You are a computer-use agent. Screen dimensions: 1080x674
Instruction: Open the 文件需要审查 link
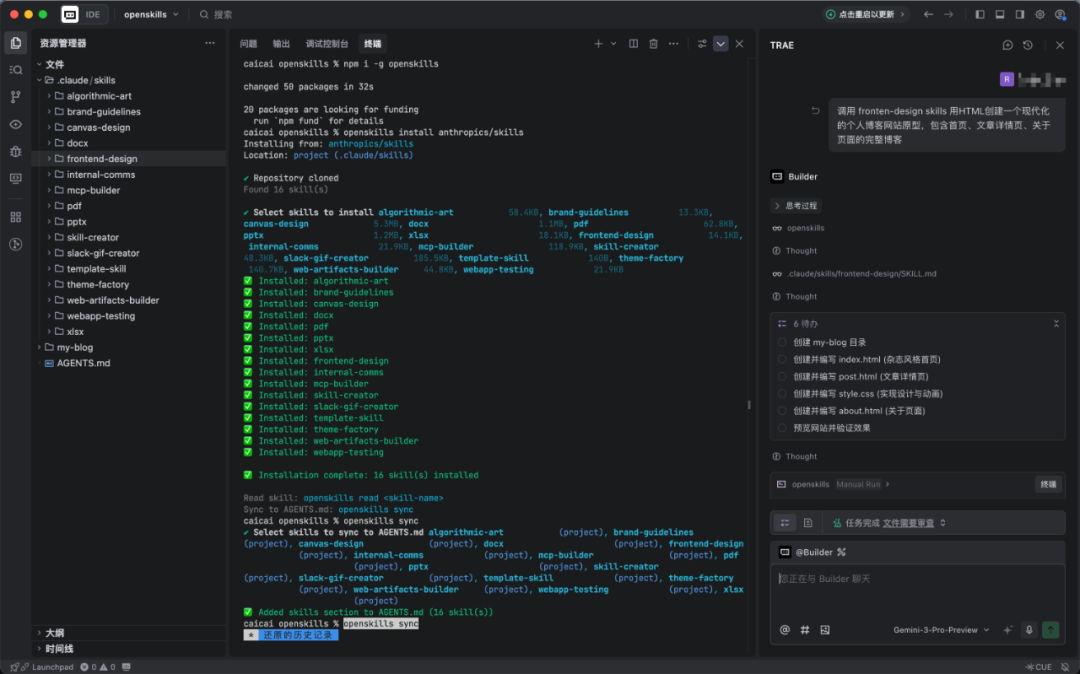click(908, 523)
